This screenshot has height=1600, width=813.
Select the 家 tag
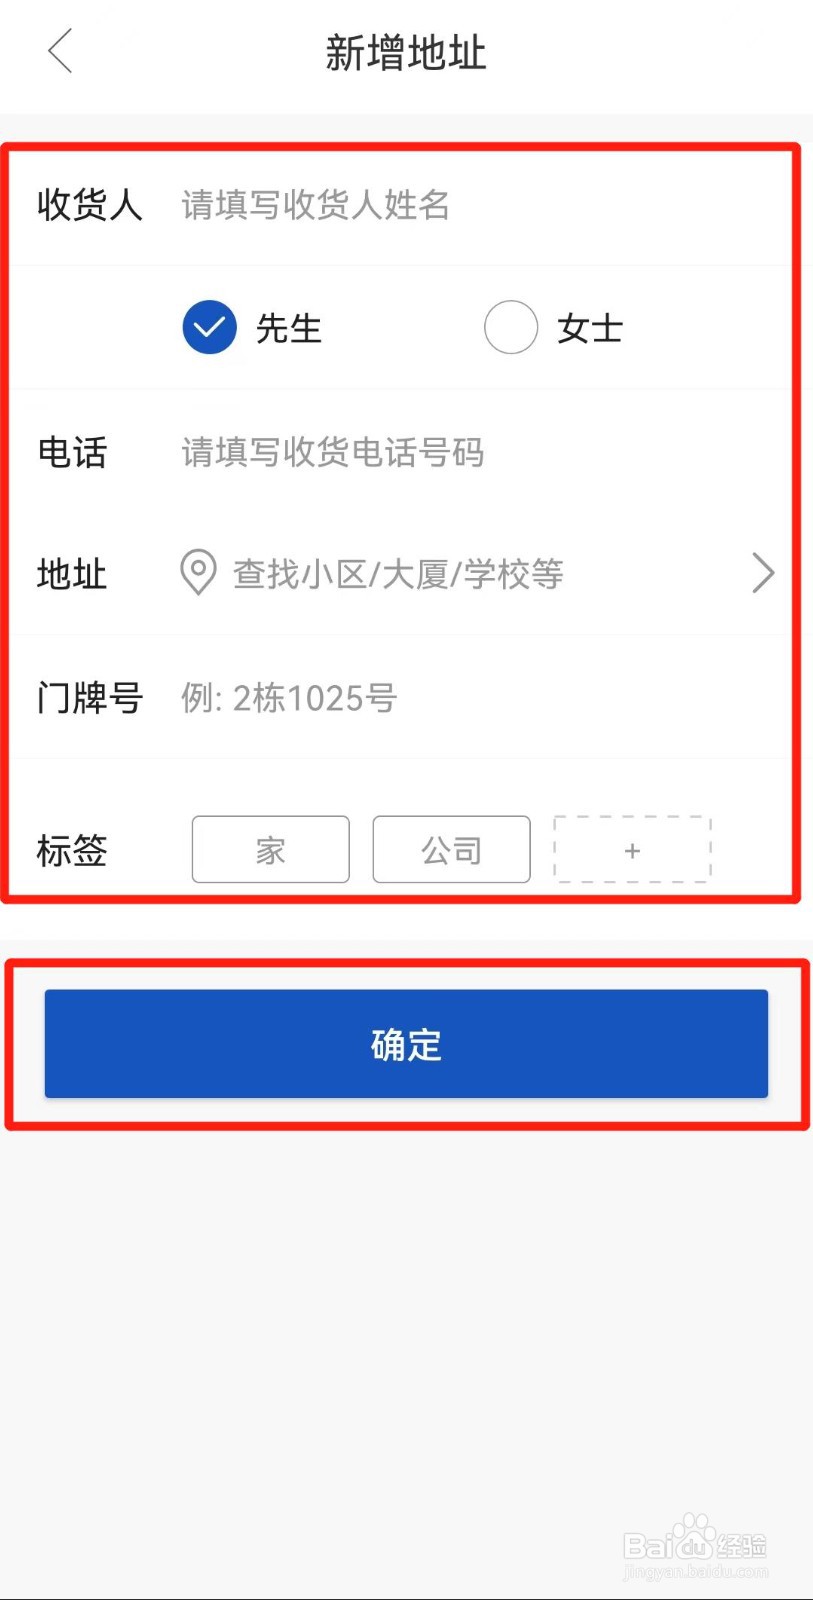271,849
